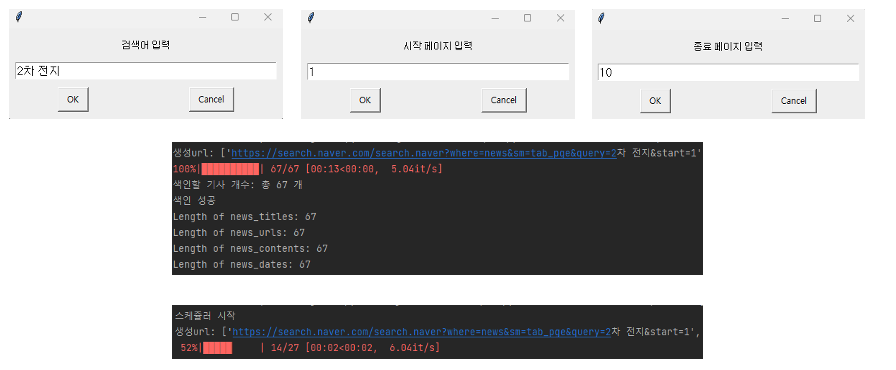Click the 67/67 [00:13<00:00, 5.04it/s] text
This screenshot has height=370, width=896.
point(356,169)
